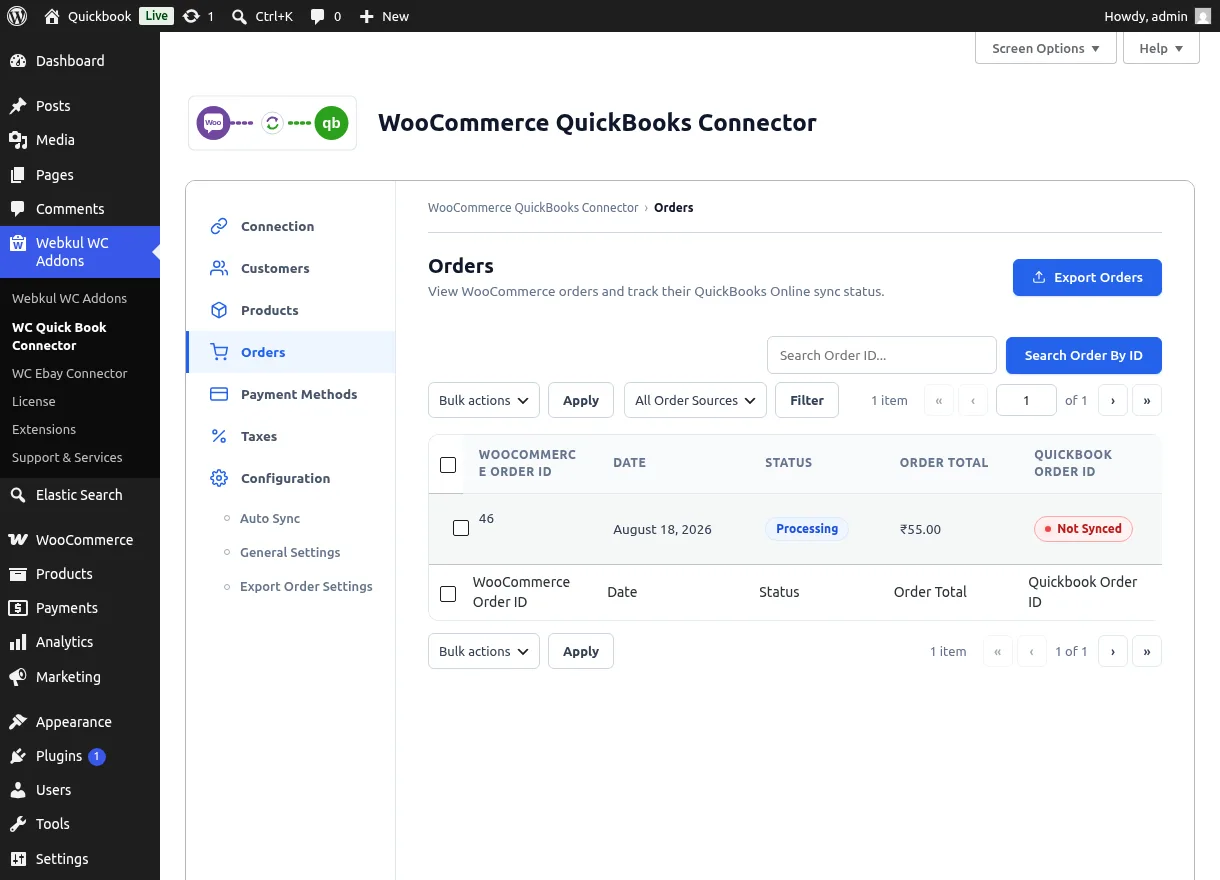Viewport: 1220px width, 880px height.
Task: Click the Export Orders button
Action: point(1087,277)
